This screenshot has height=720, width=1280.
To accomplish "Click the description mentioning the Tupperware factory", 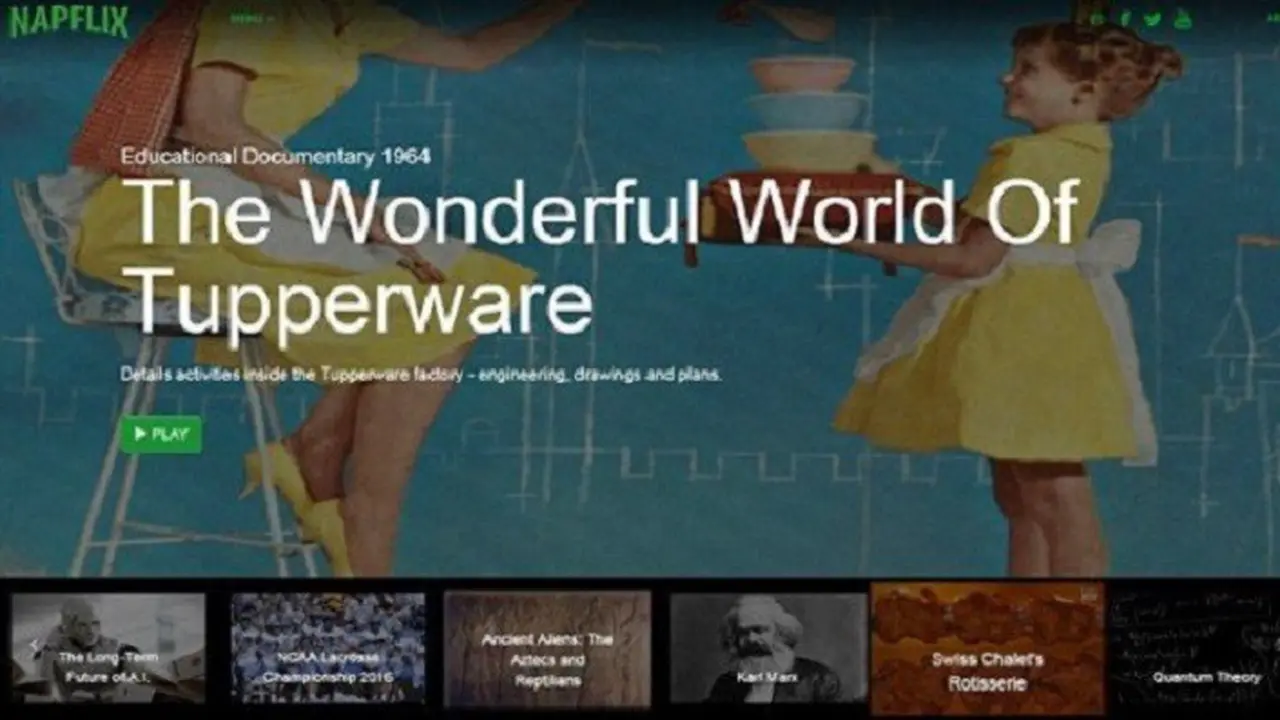I will [x=421, y=375].
